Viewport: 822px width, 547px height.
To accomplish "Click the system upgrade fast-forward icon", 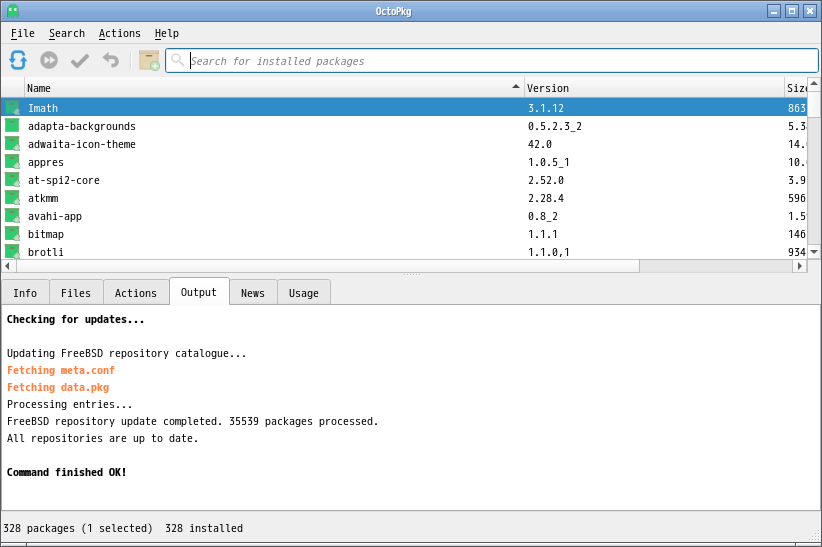I will click(x=49, y=60).
